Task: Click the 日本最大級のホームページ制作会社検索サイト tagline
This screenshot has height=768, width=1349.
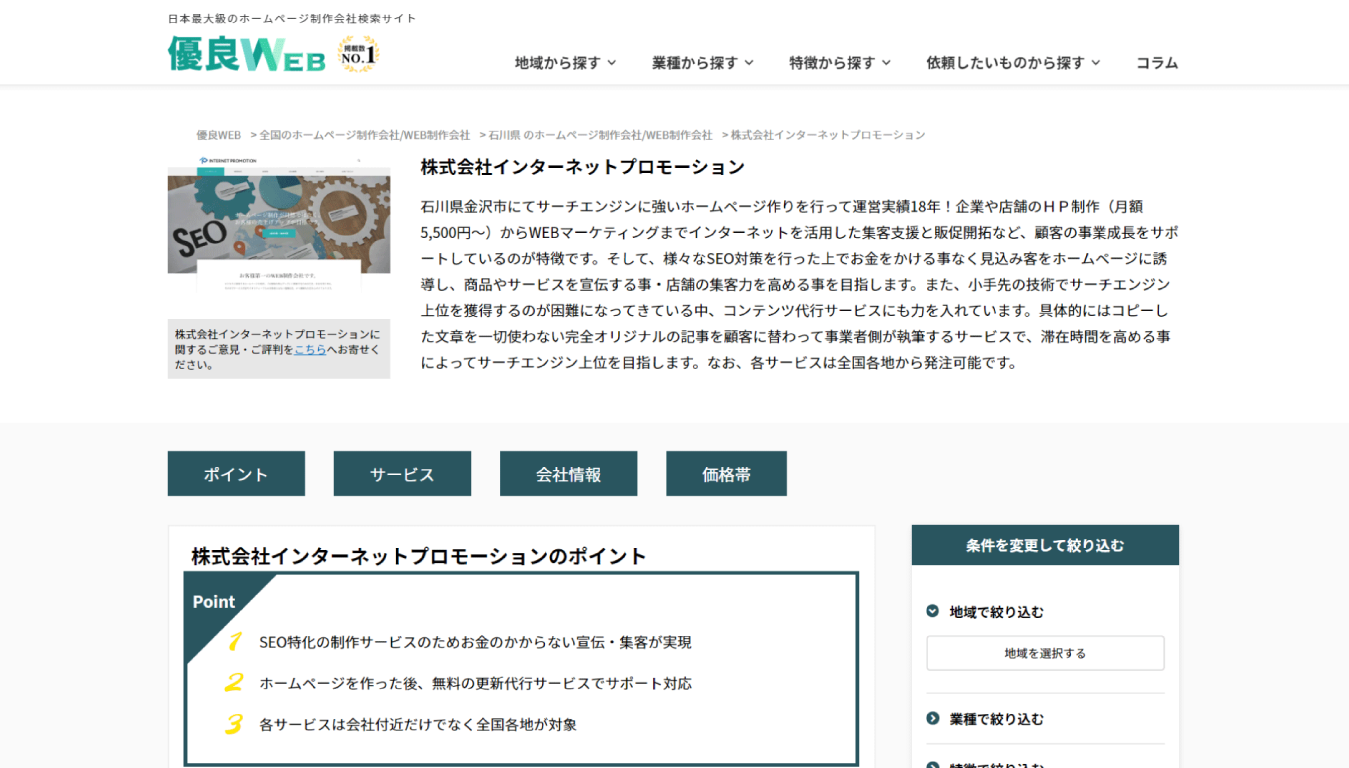Action: pos(292,18)
